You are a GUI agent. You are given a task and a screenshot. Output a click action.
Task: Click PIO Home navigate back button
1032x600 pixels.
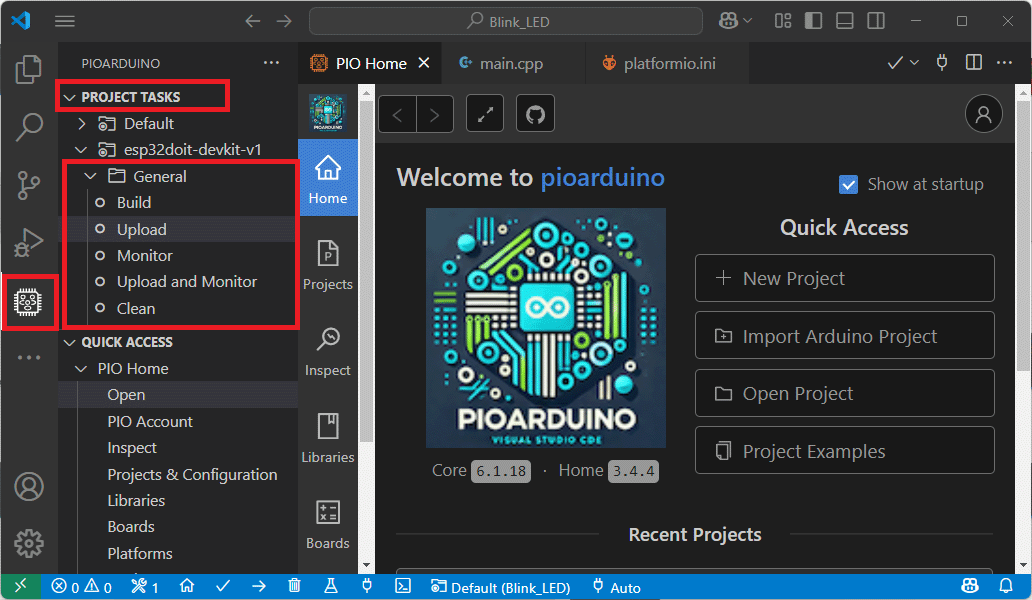398,114
